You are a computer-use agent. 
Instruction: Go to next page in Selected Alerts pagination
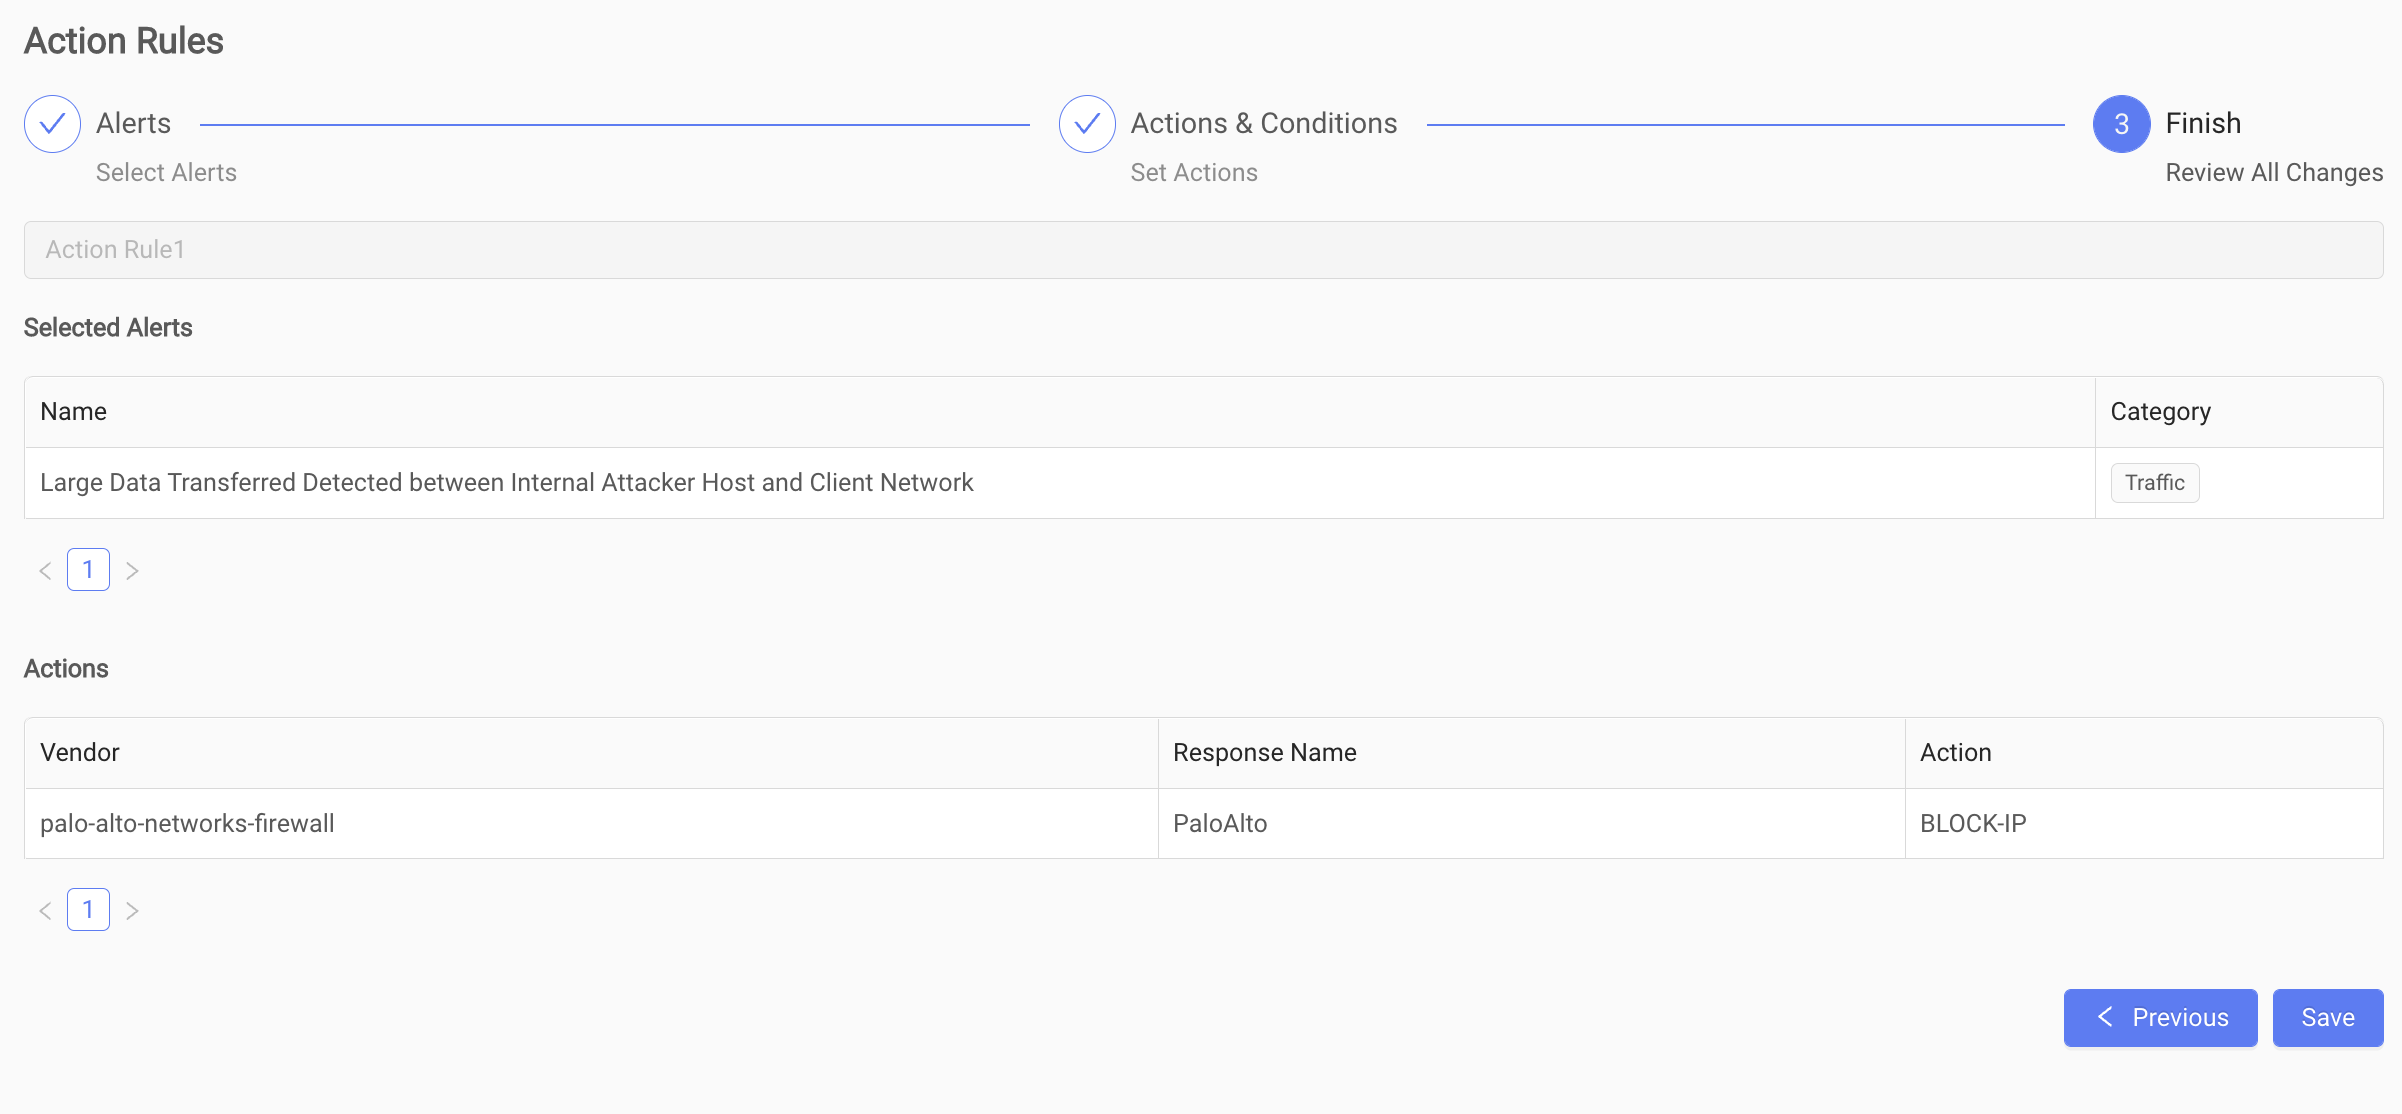click(x=132, y=570)
